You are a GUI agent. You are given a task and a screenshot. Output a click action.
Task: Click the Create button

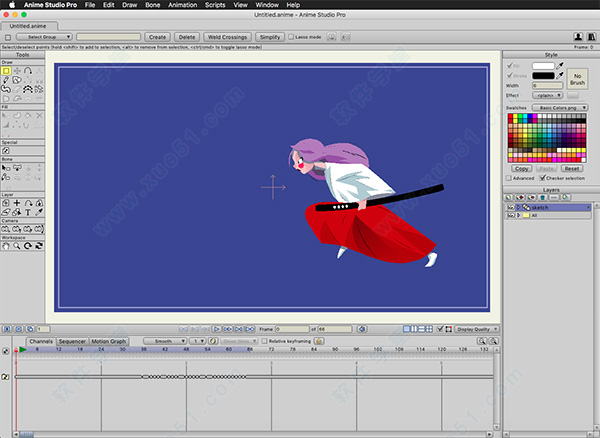click(x=157, y=37)
